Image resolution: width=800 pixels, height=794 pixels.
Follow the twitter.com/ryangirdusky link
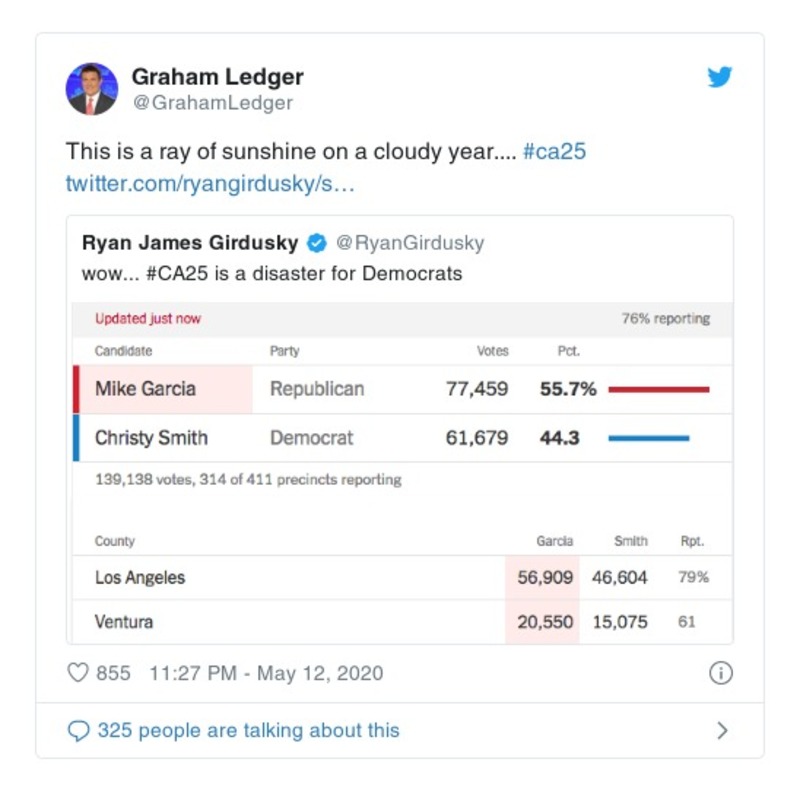(x=210, y=184)
